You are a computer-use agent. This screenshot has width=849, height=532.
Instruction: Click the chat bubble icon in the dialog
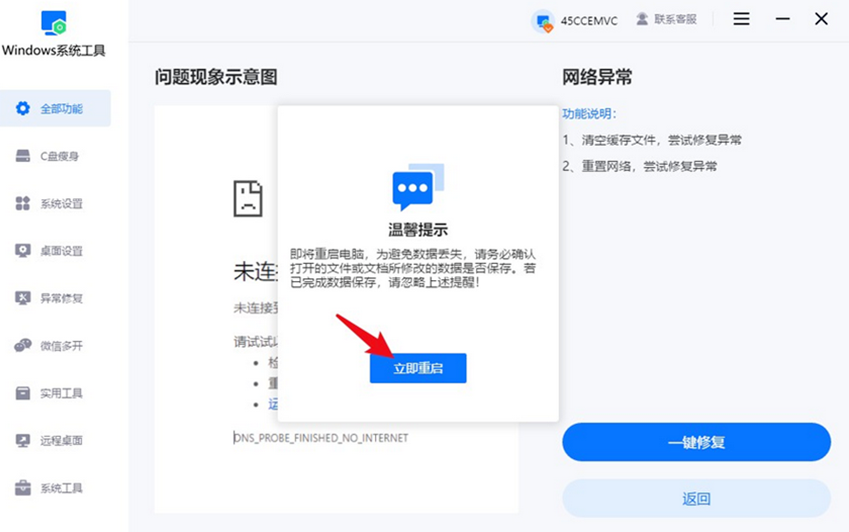pos(417,187)
